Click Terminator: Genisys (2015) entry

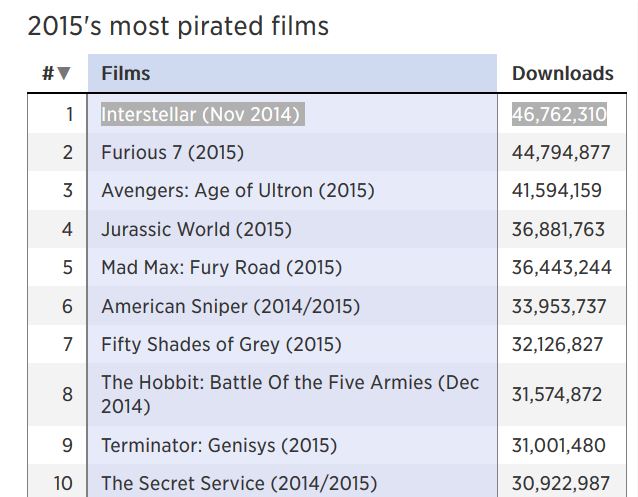(219, 445)
